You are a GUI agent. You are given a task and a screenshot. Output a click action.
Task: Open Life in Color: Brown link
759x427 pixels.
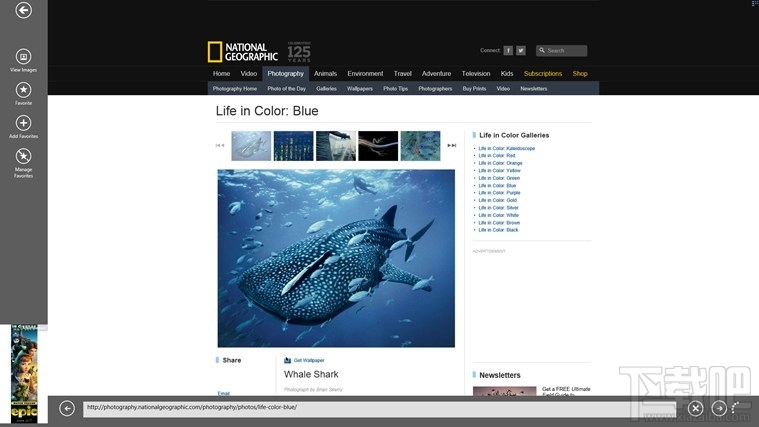coord(499,223)
